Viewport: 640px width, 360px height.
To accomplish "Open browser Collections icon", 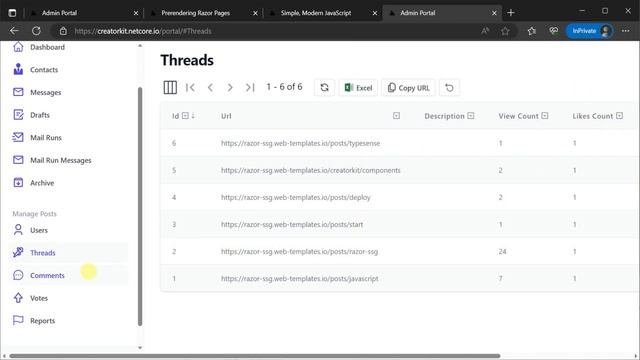I will (x=531, y=31).
